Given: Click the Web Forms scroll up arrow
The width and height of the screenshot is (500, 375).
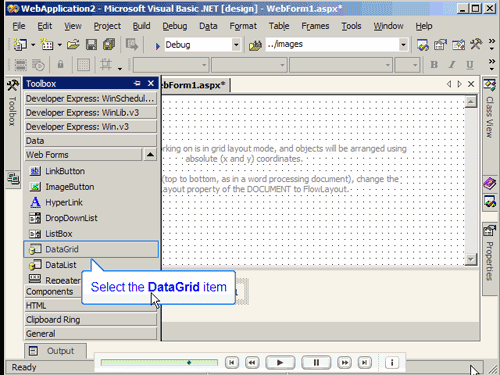Looking at the screenshot, I should 150,155.
